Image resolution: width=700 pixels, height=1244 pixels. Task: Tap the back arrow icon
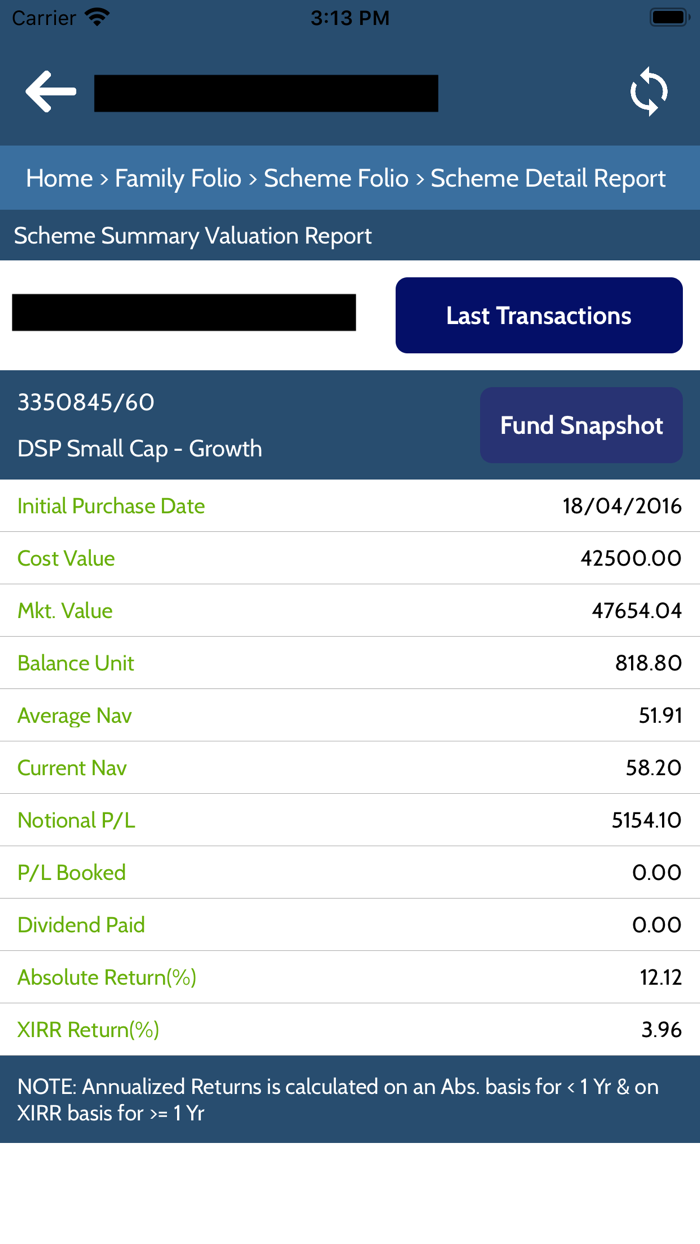coord(51,92)
